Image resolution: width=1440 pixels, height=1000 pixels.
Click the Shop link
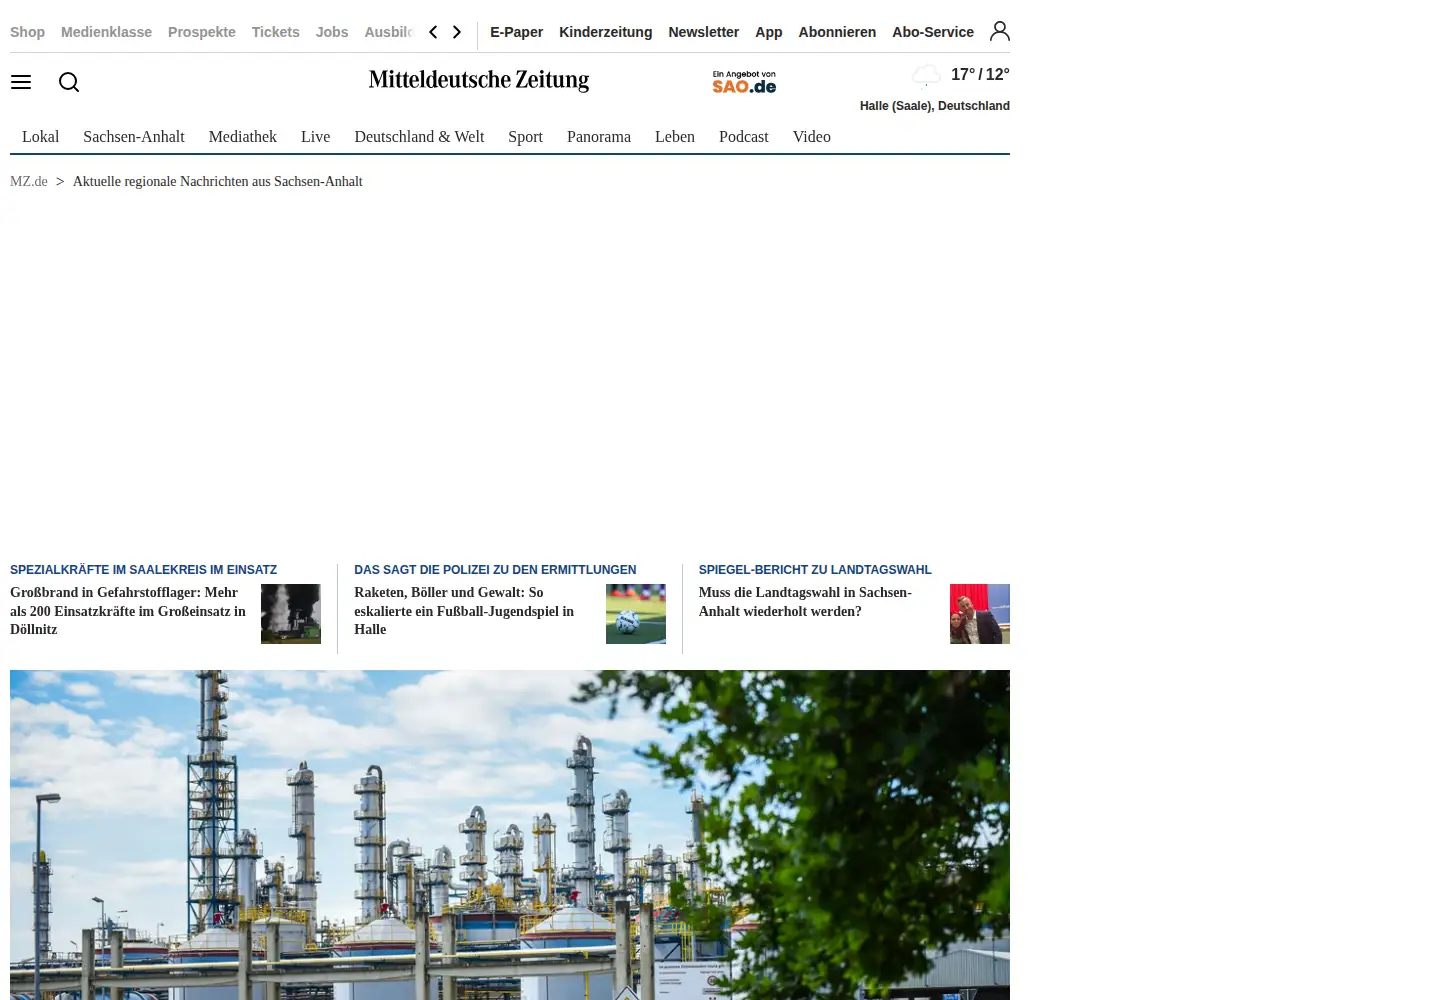[27, 32]
